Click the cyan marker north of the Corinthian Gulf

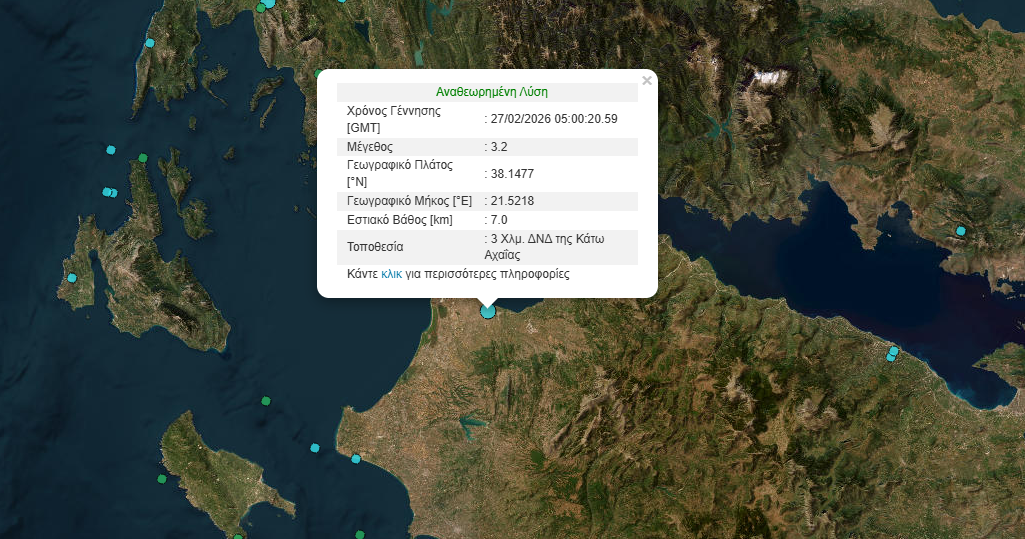pyautogui.click(x=961, y=231)
